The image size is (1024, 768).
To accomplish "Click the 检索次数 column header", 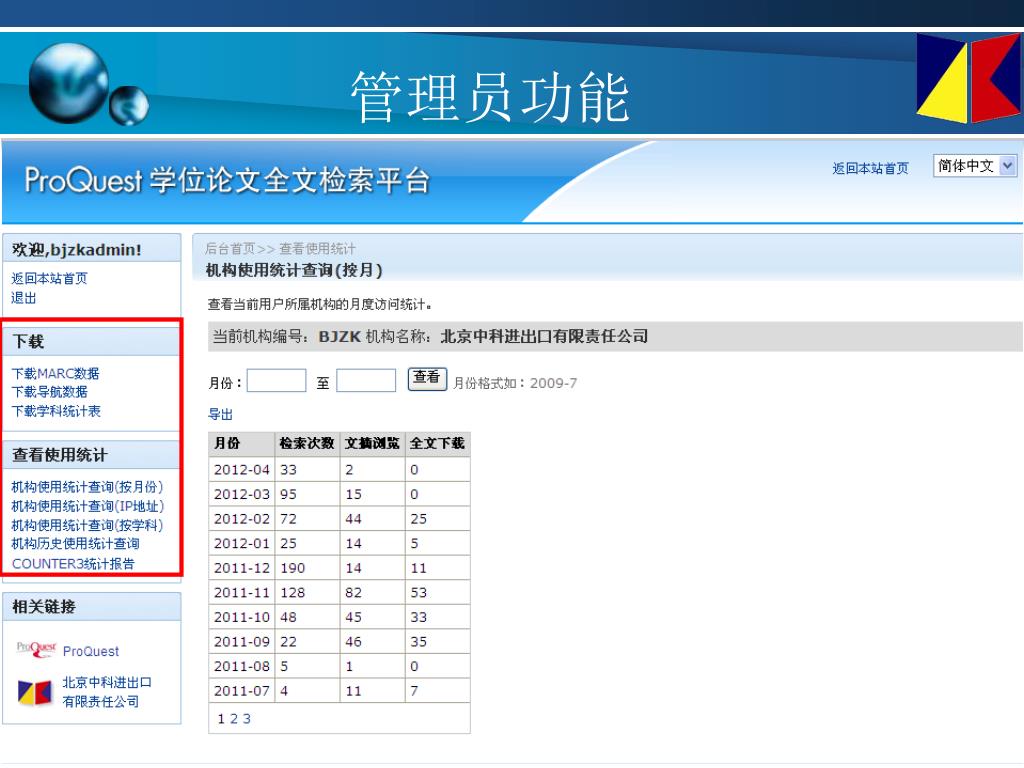I will click(307, 443).
